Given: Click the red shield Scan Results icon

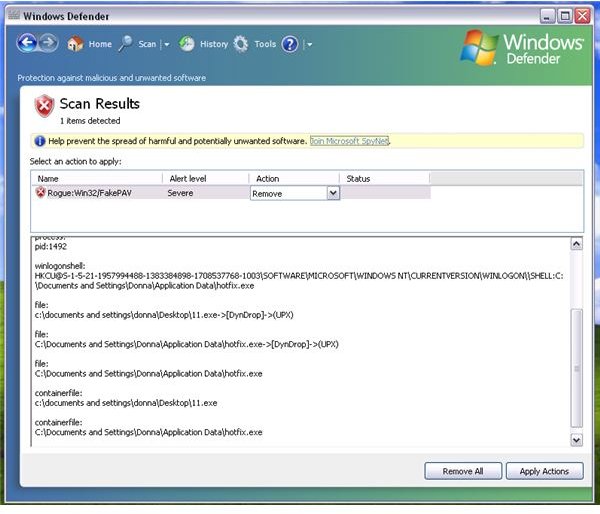Looking at the screenshot, I should [x=44, y=106].
